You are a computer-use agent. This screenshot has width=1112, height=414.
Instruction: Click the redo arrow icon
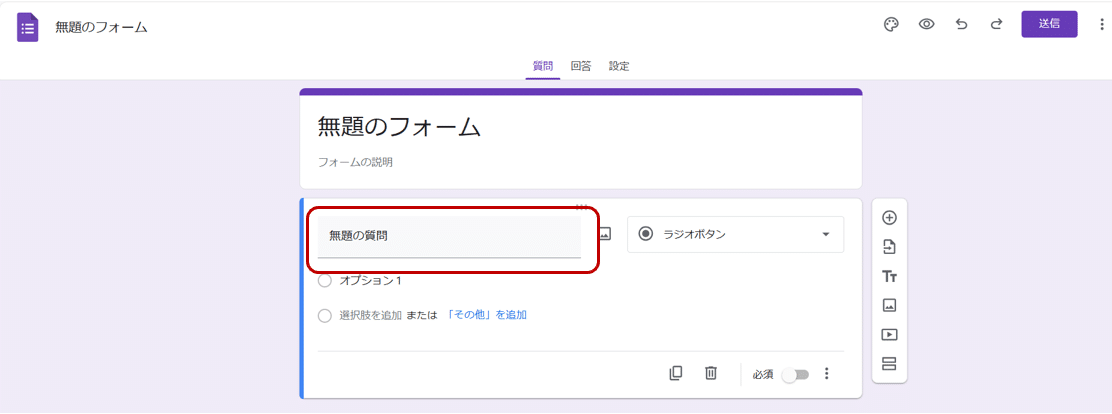coord(996,25)
